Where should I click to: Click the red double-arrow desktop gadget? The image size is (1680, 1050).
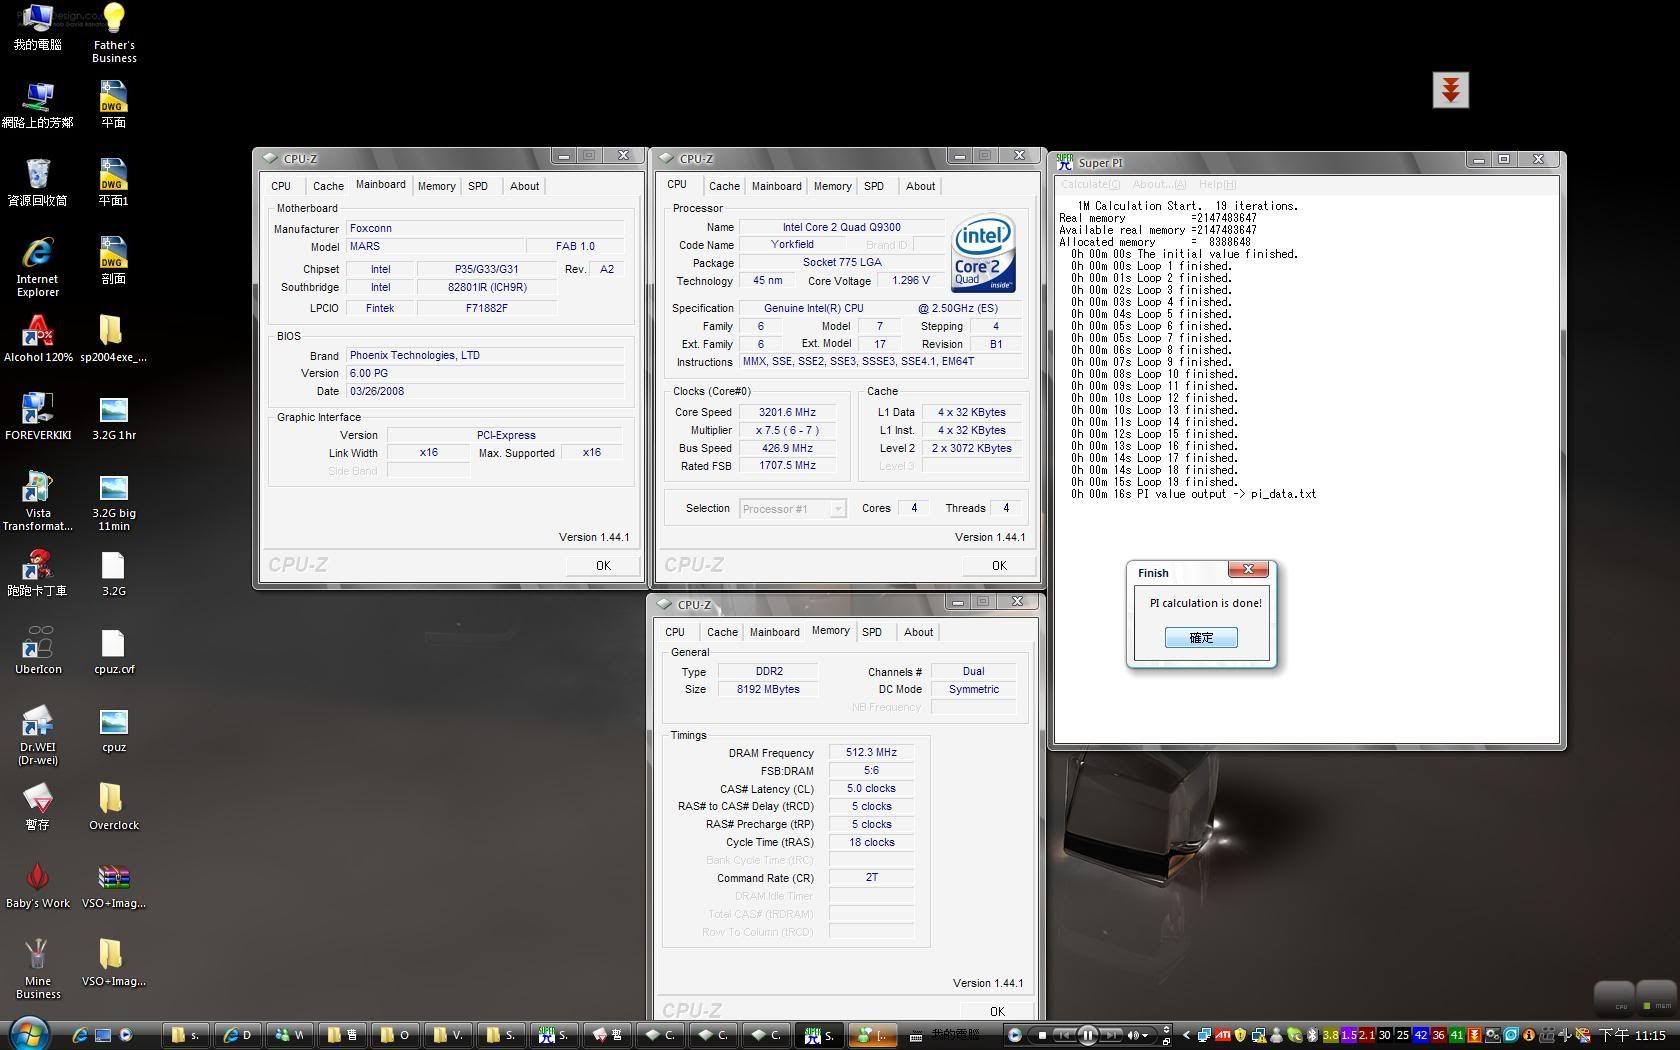(1450, 90)
